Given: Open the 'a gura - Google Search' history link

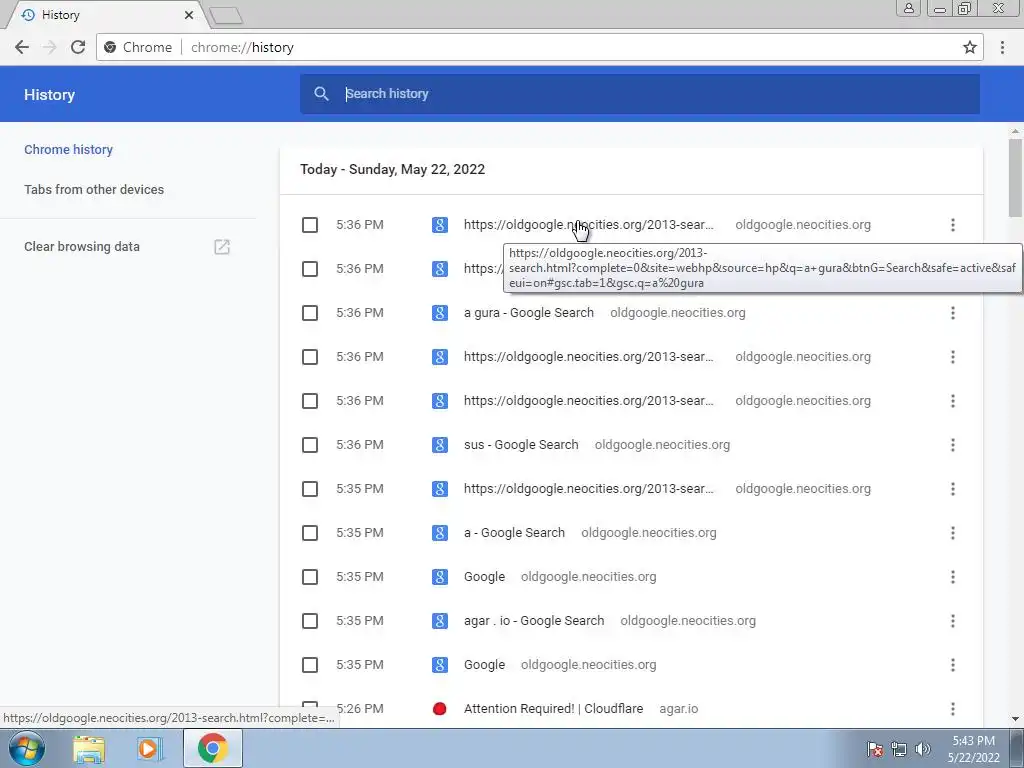Looking at the screenshot, I should [529, 313].
